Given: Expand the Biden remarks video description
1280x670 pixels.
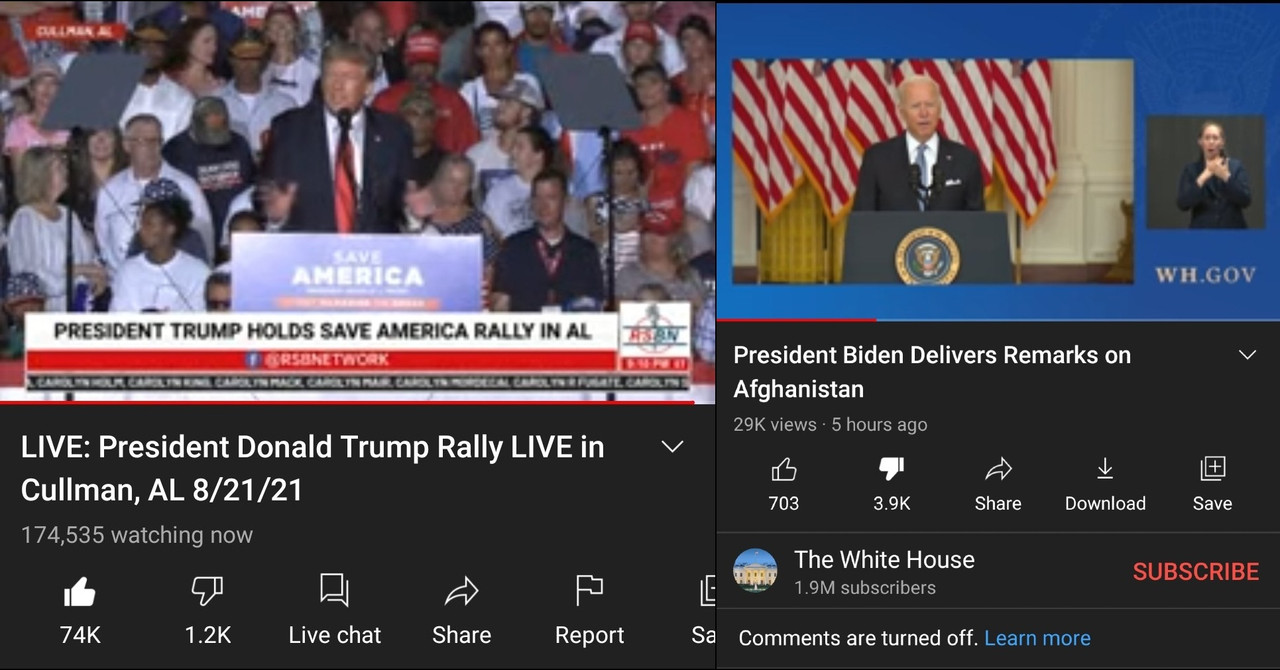Looking at the screenshot, I should point(1247,355).
